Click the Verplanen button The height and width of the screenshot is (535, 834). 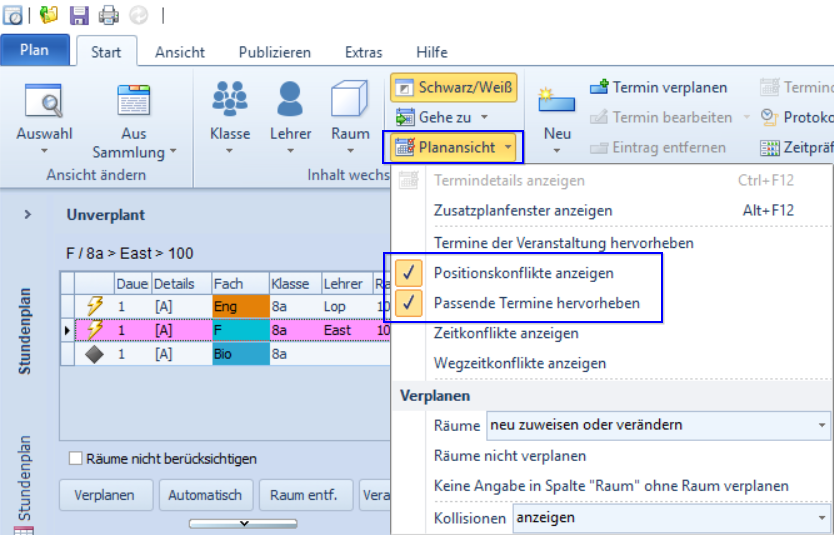(106, 495)
